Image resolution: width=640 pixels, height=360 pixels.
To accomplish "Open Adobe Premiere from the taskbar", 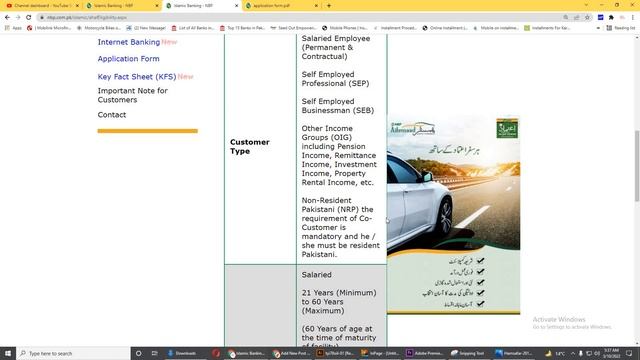I will click(x=424, y=353).
